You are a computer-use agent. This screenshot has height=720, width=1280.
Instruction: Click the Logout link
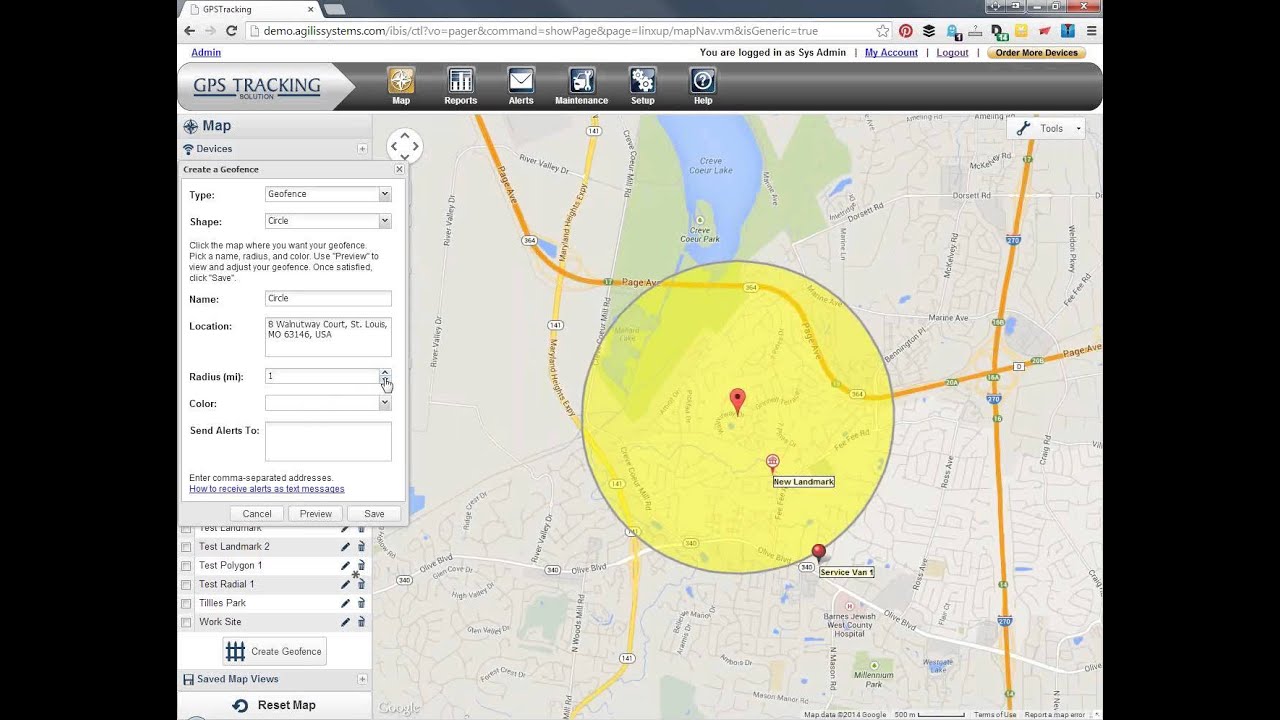952,53
